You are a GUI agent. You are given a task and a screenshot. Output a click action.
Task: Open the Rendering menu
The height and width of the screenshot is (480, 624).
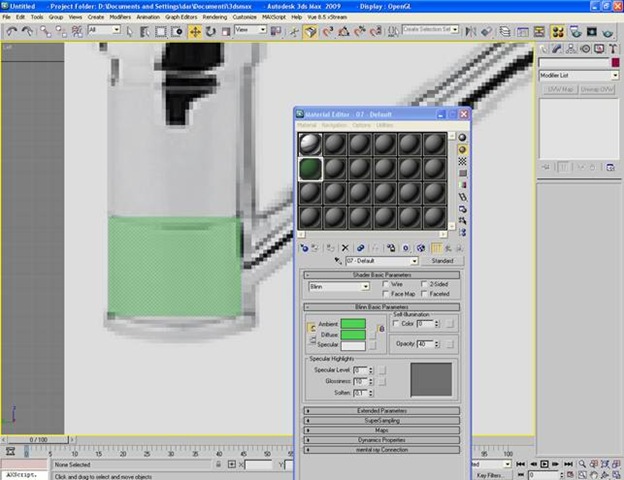[x=215, y=17]
